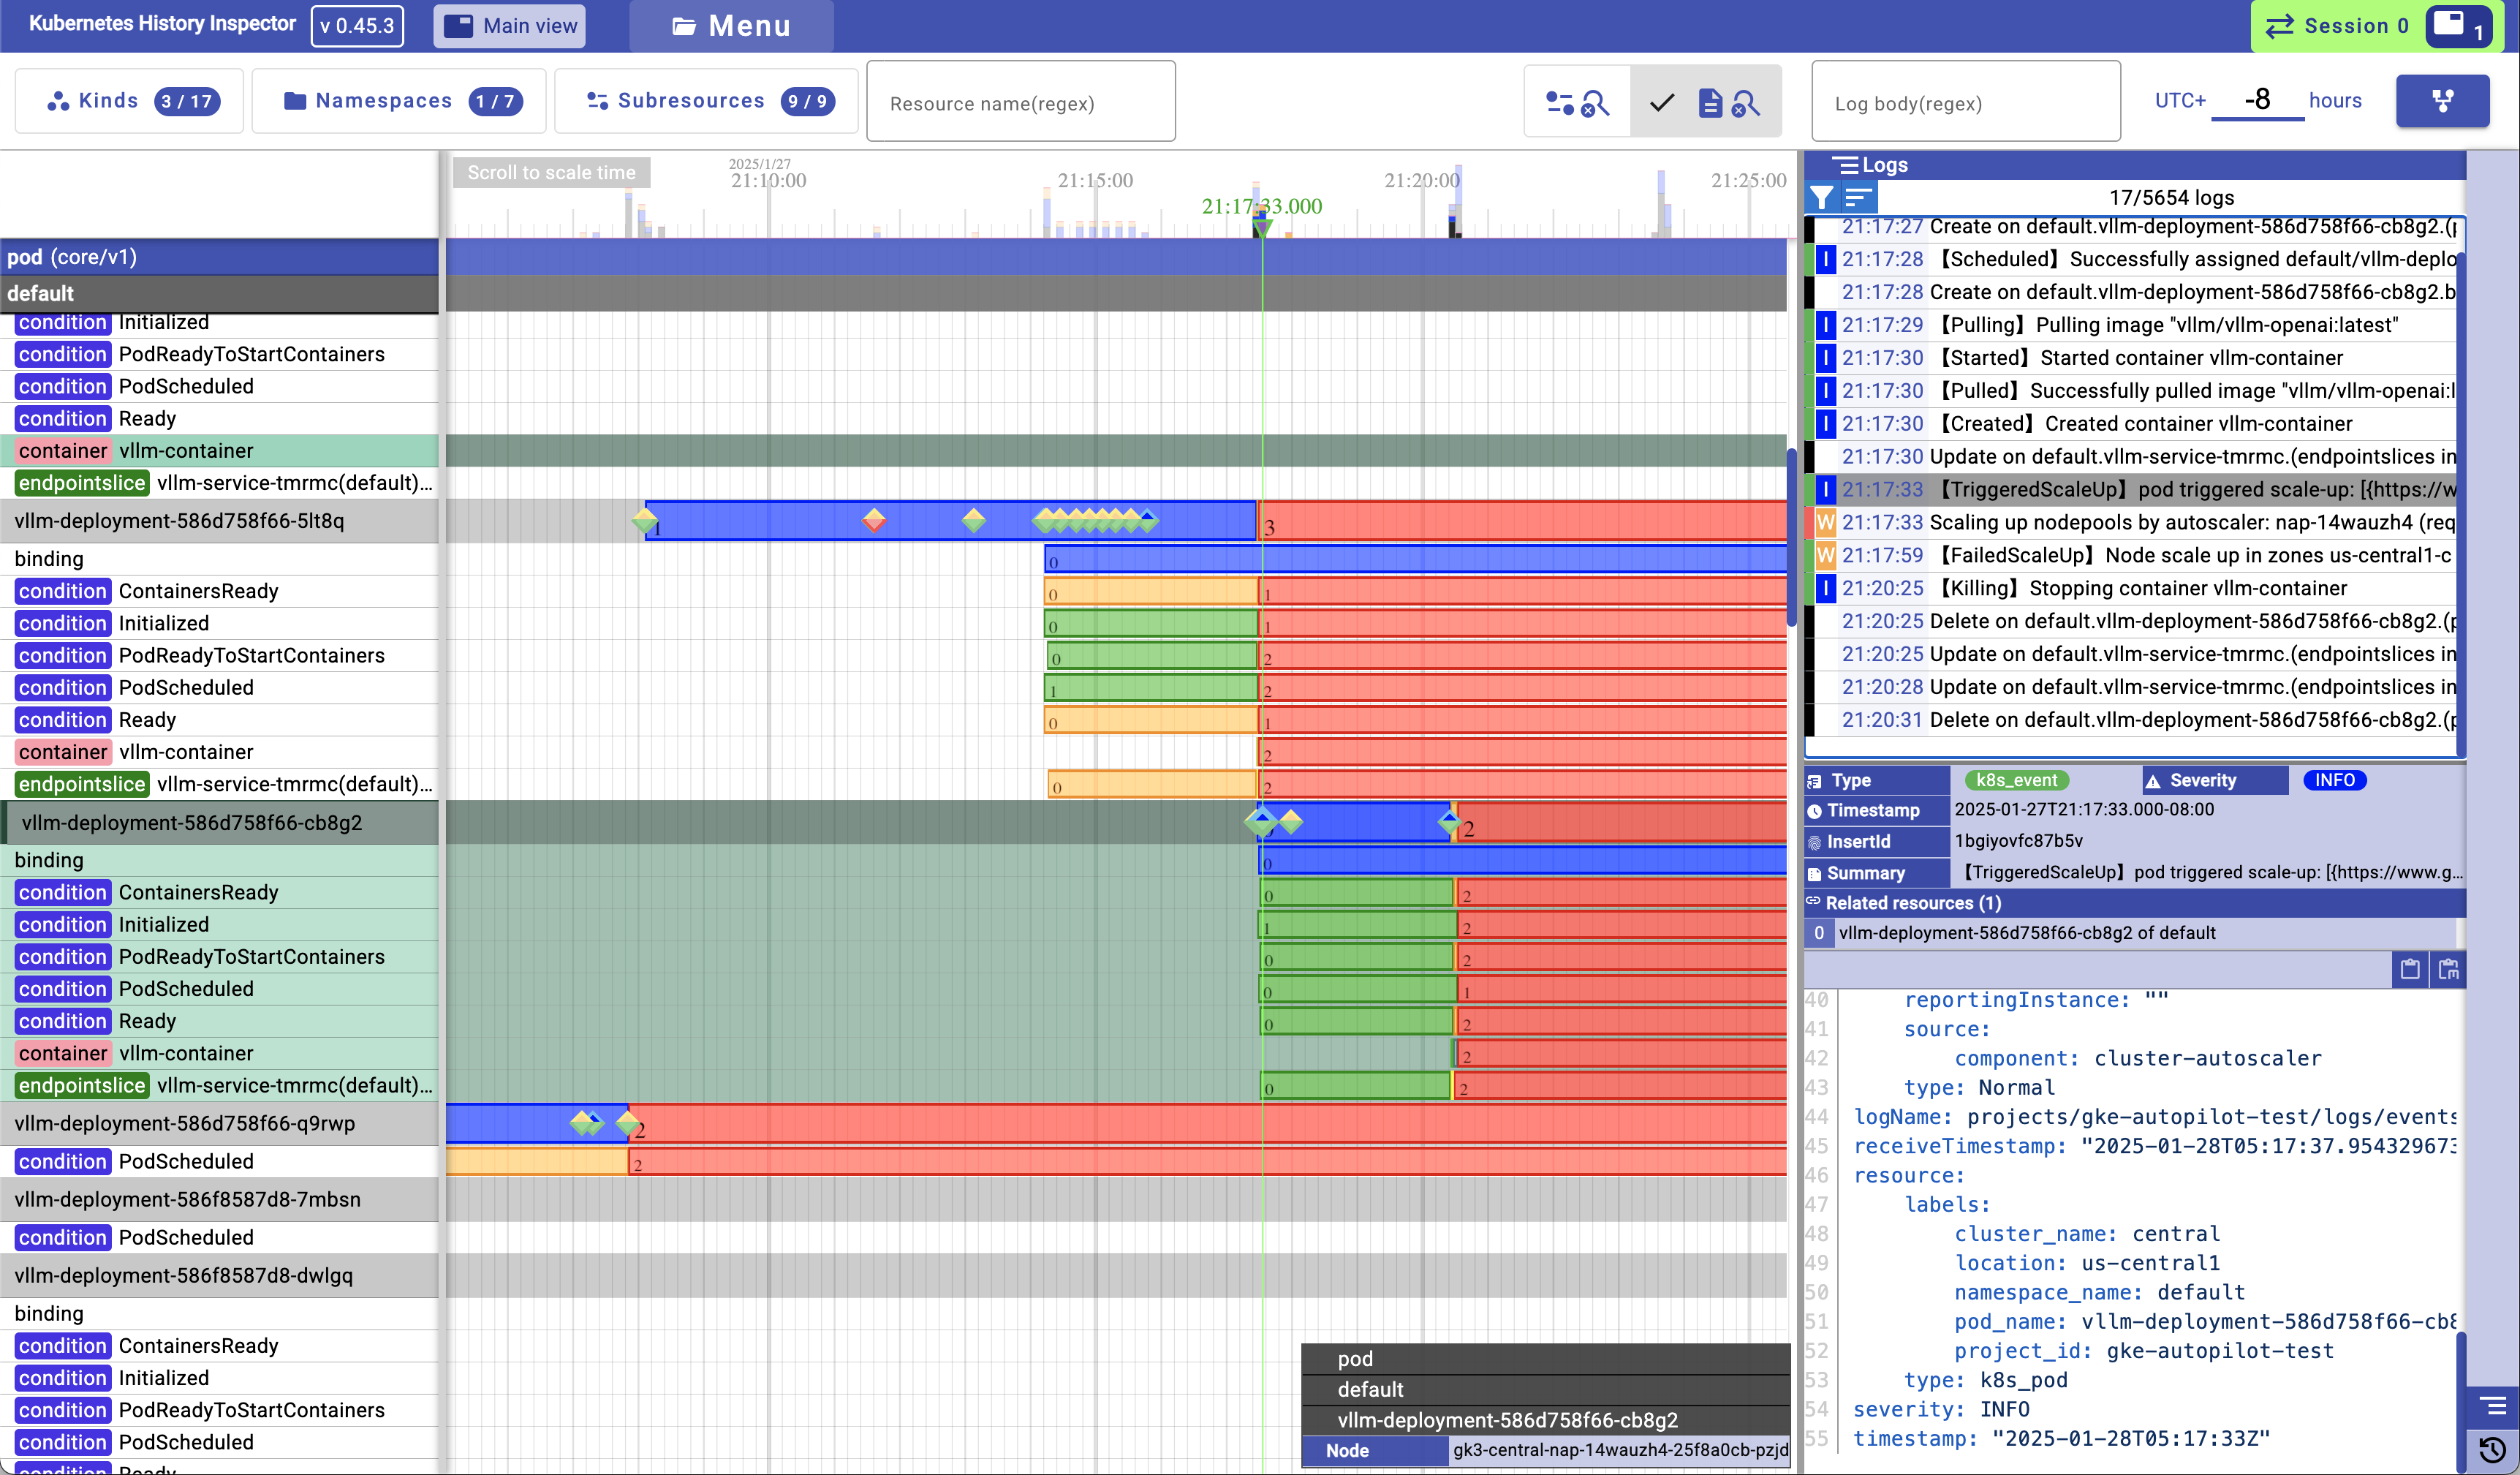2520x1475 pixels.
Task: Click the Timestamp value 2025-01-27T21:17:33.000-08:00
Action: tap(2084, 810)
